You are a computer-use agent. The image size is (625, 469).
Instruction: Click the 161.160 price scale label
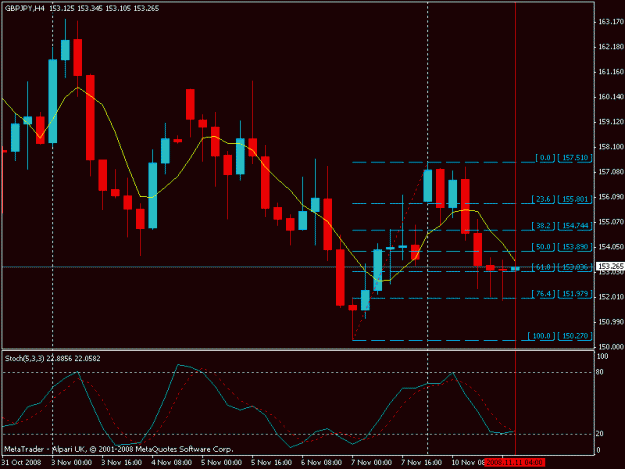(611, 72)
